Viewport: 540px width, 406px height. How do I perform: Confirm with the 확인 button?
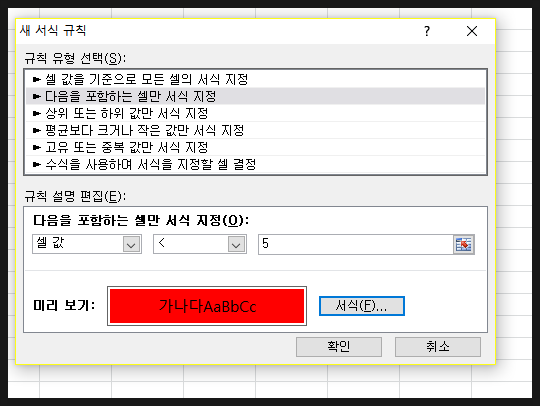(x=339, y=346)
